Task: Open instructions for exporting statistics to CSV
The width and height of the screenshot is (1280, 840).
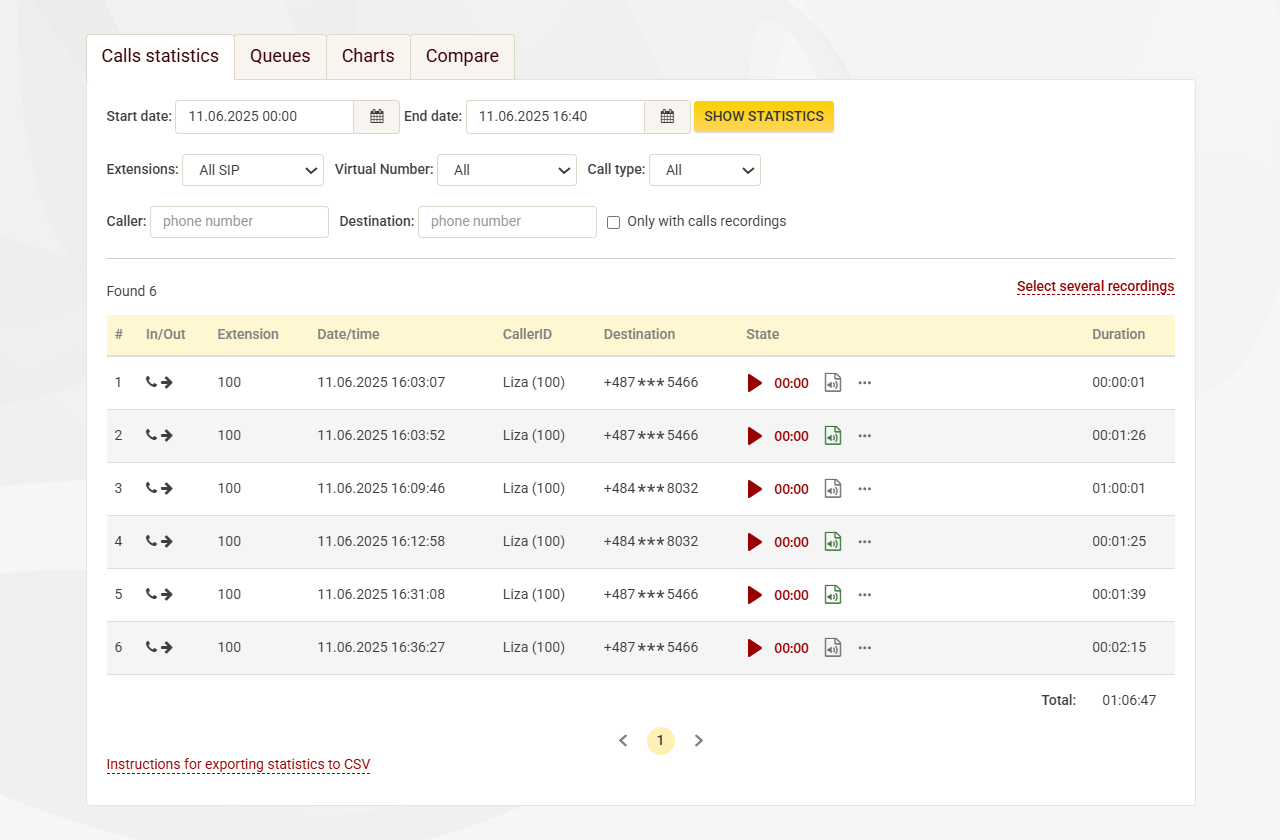Action: (238, 764)
